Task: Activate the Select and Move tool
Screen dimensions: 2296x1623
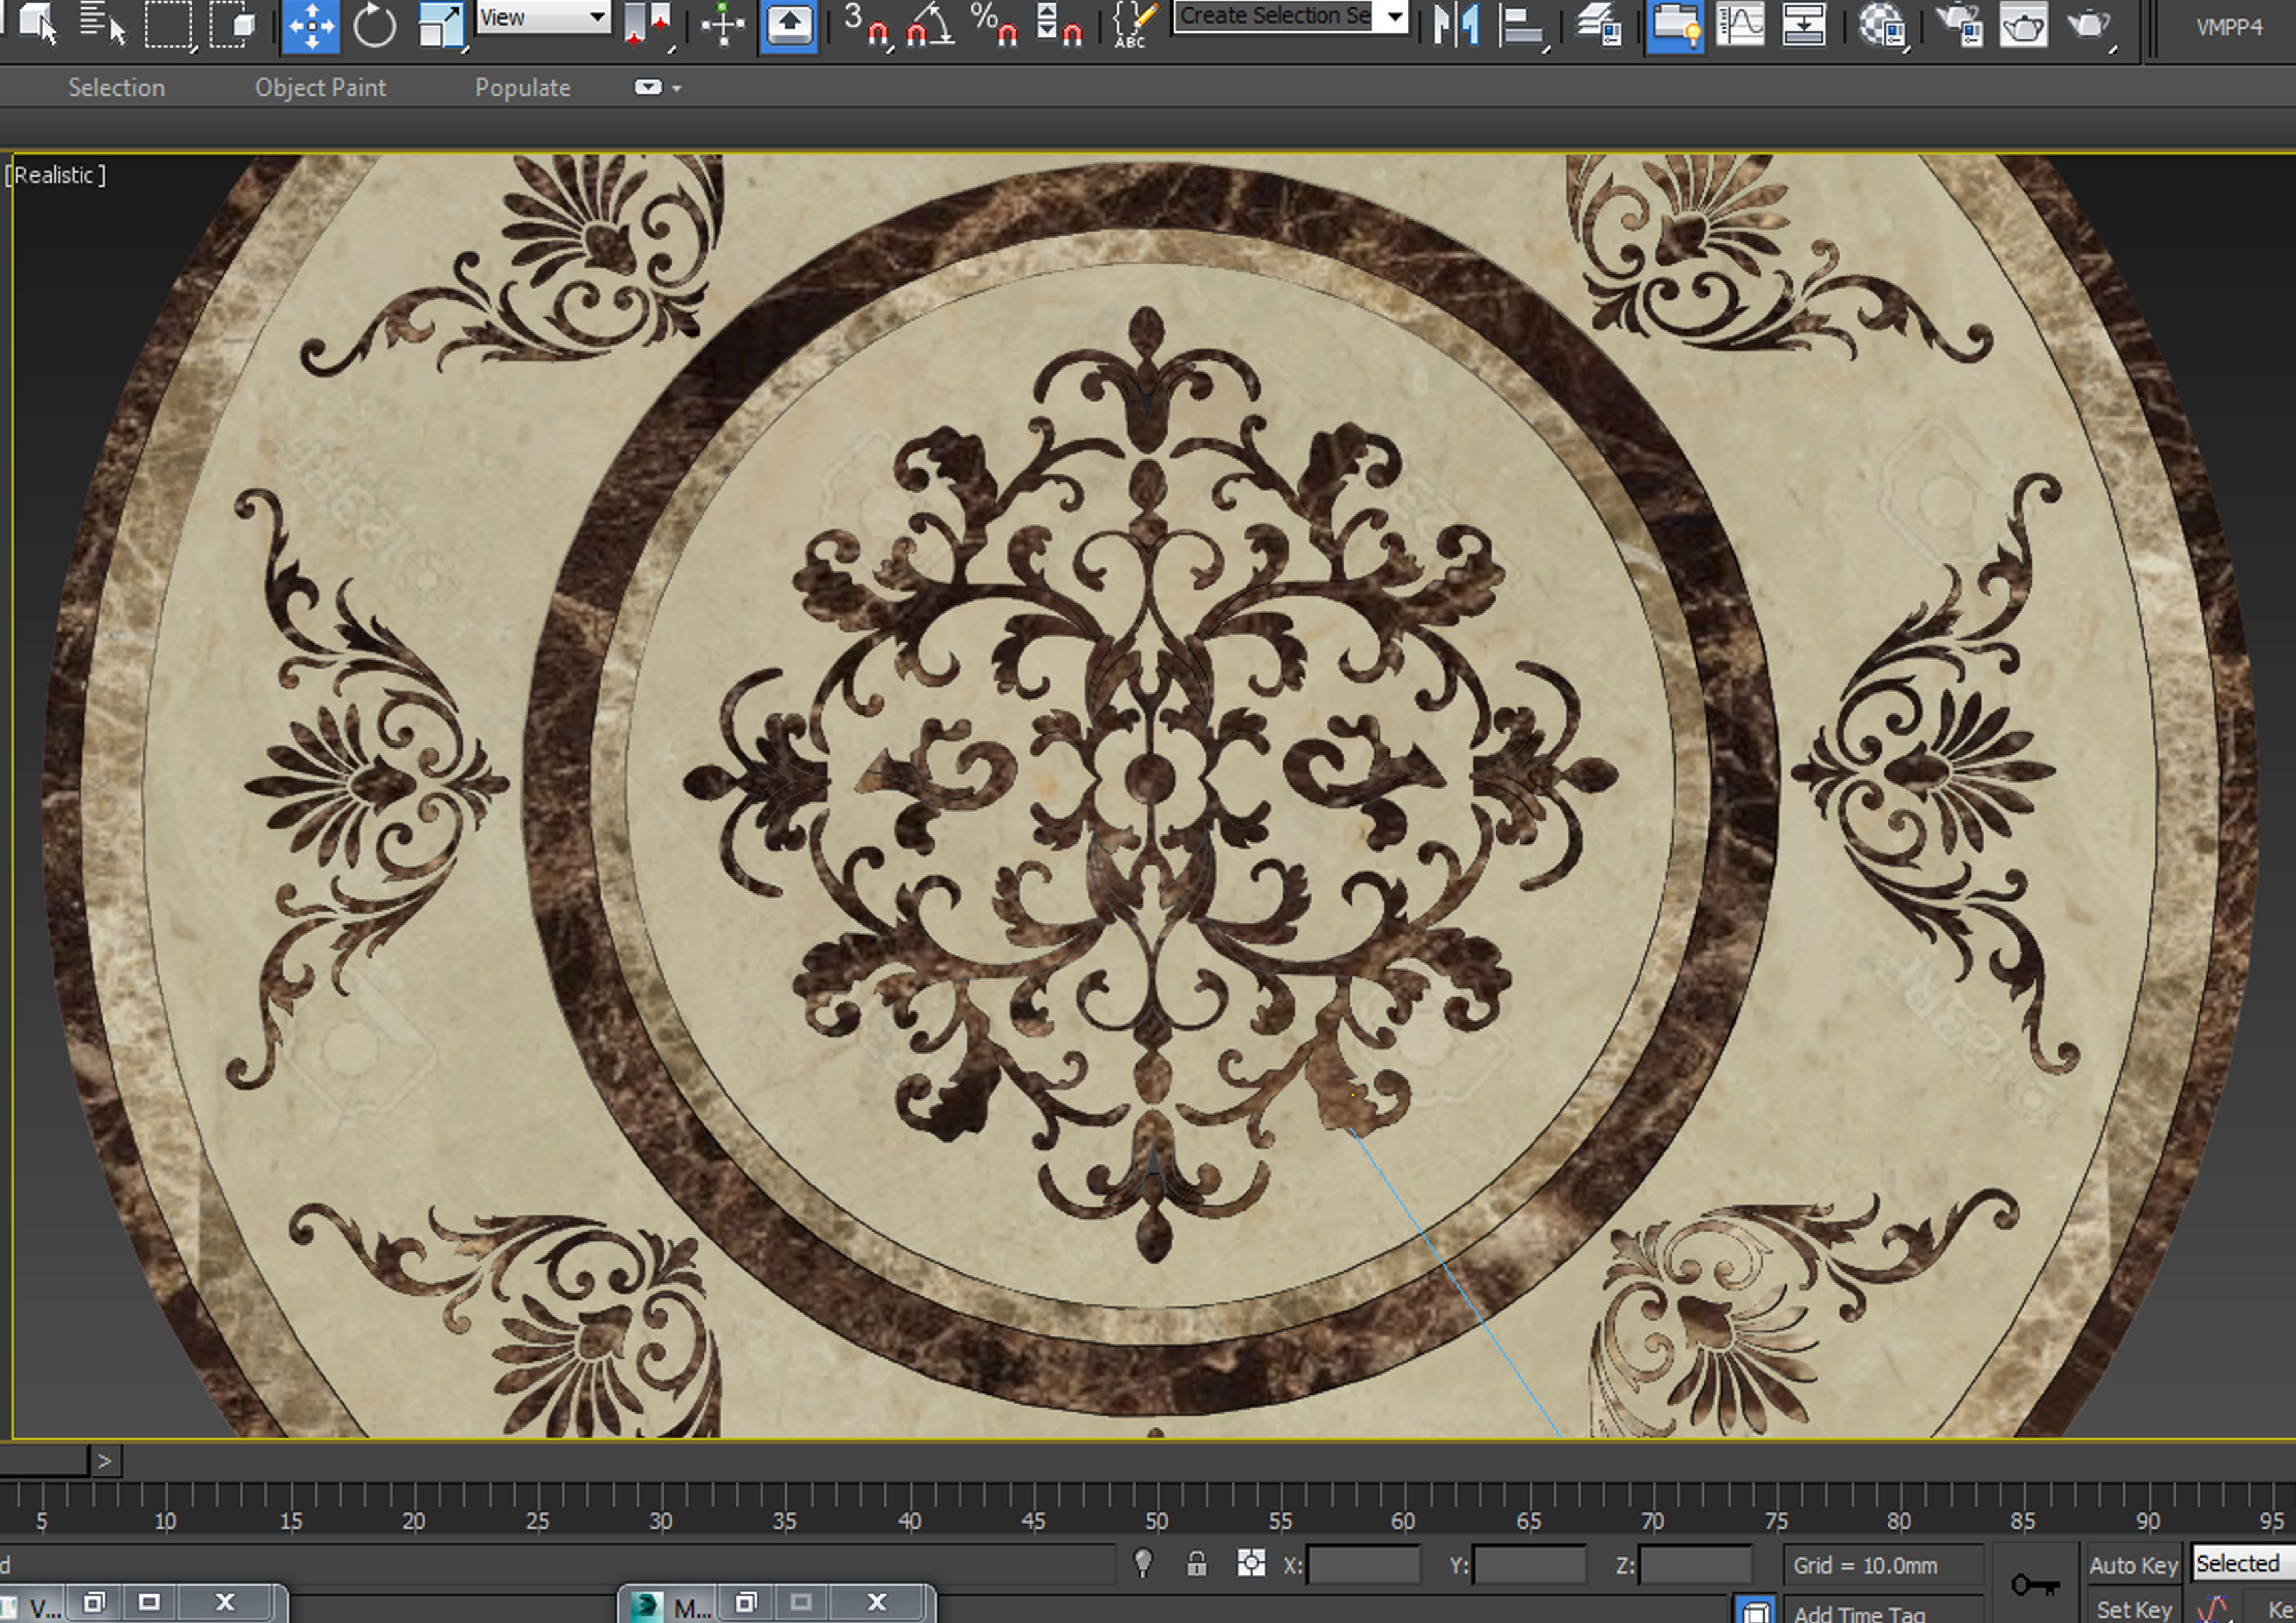Action: point(311,26)
